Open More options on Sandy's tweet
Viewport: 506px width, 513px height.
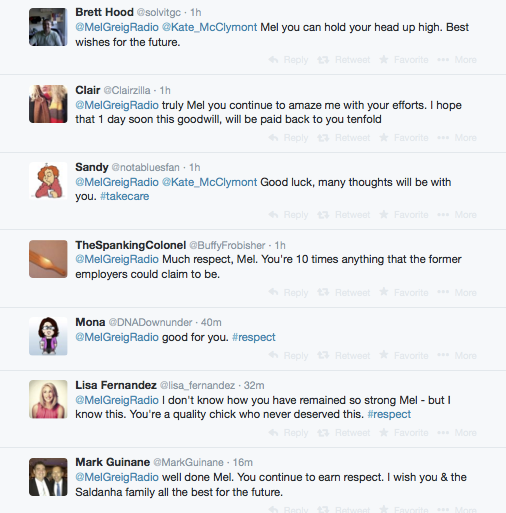point(457,215)
